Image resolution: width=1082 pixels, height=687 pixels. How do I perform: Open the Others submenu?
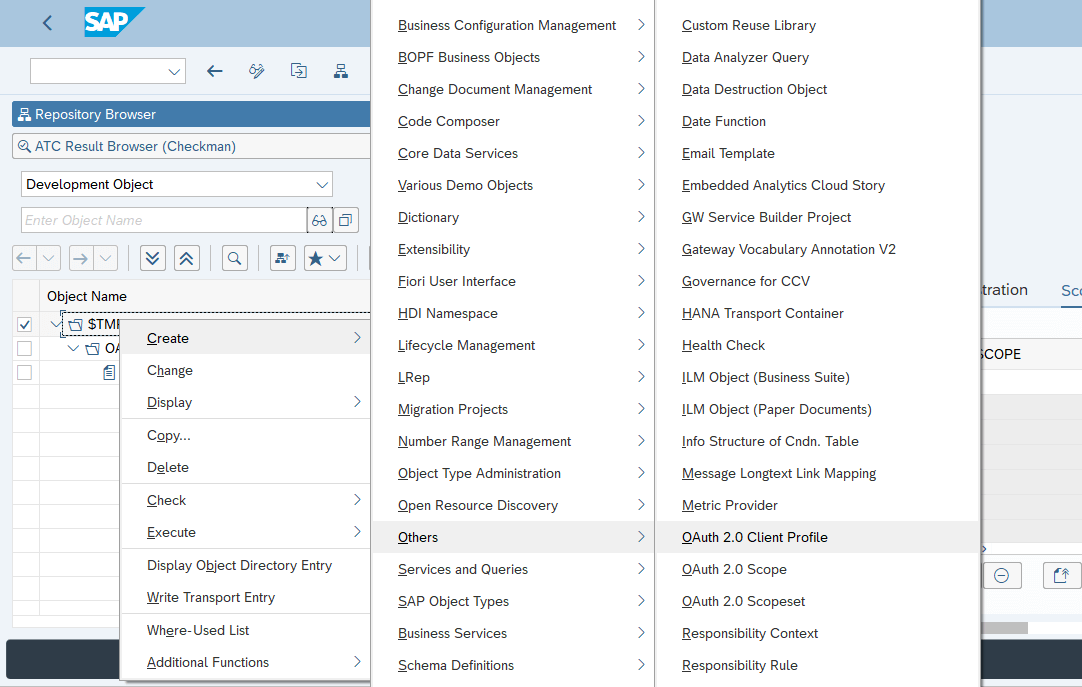coord(513,537)
